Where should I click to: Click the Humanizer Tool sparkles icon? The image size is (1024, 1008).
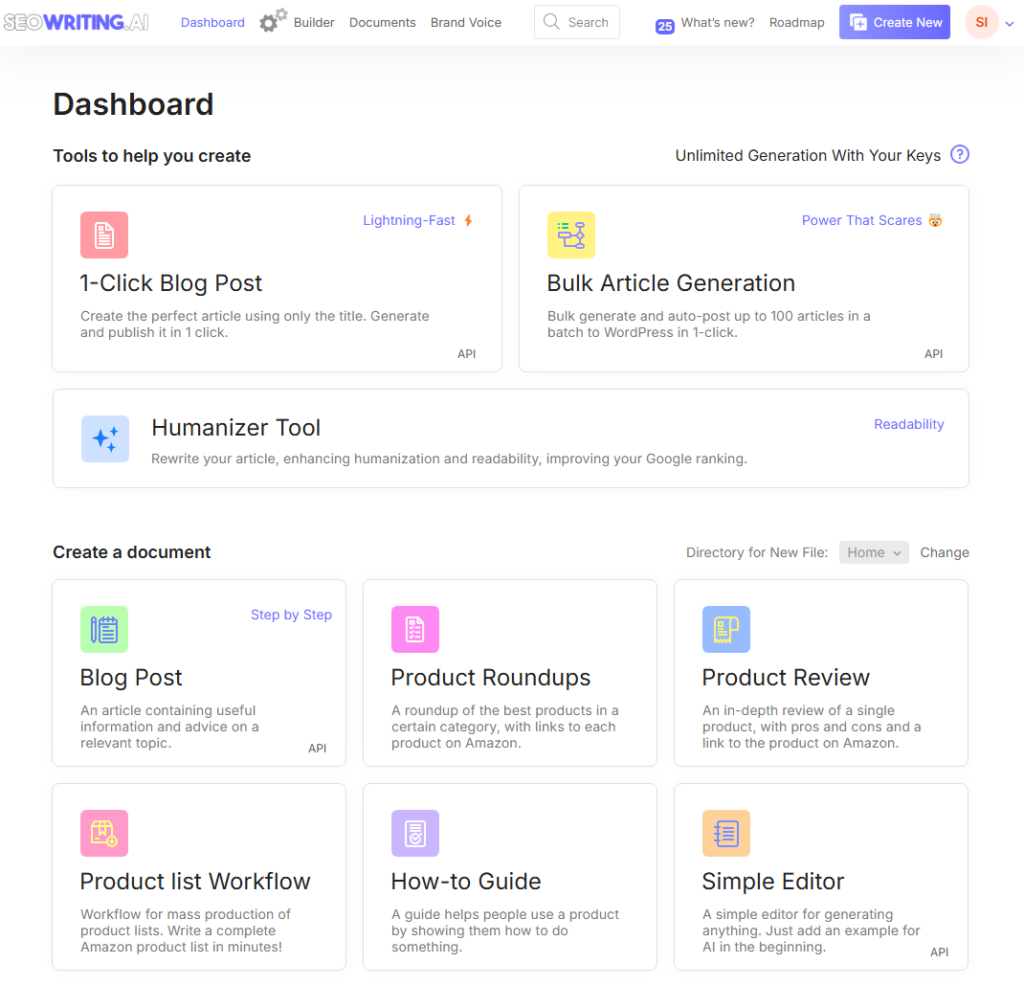104,438
